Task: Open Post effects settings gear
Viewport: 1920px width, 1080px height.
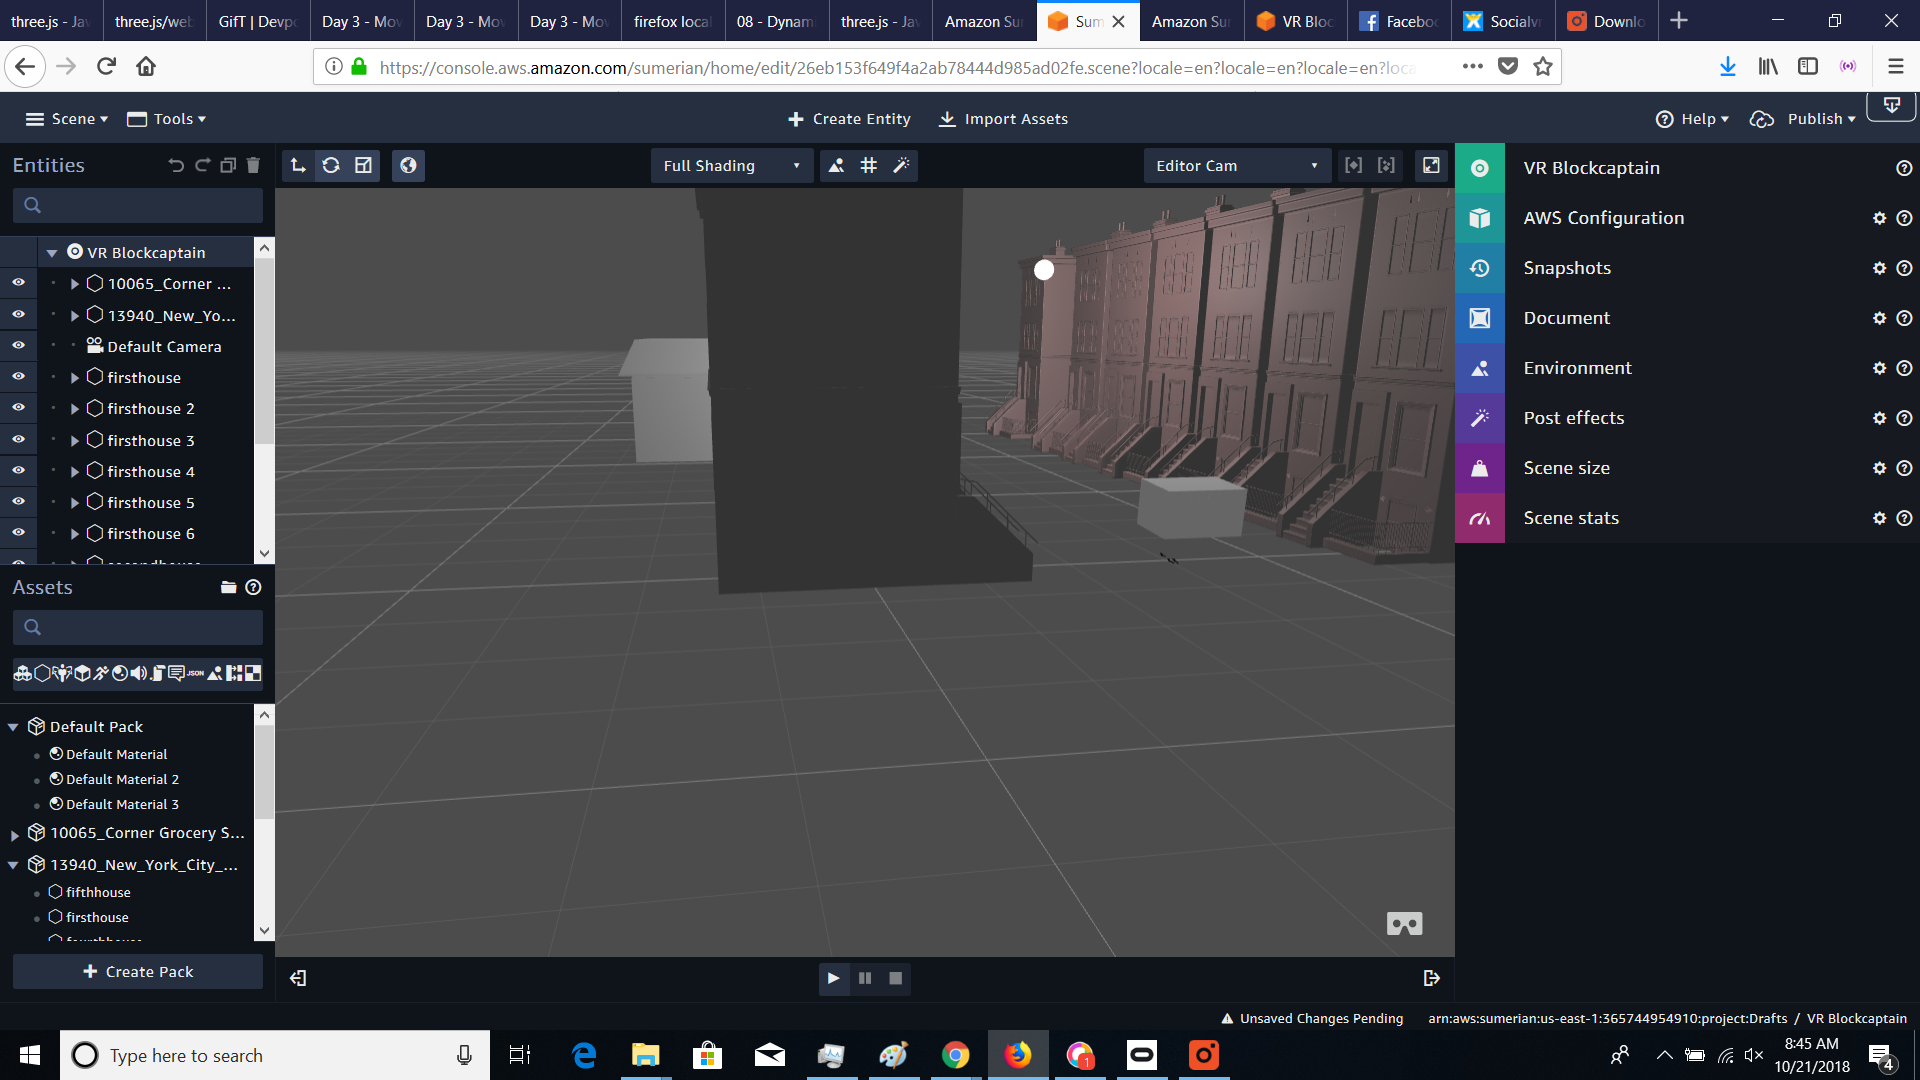Action: coord(1879,418)
